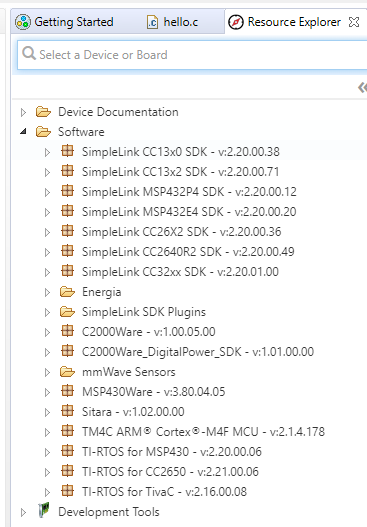This screenshot has width=367, height=527.
Task: Switch to the Getting Started tab
Action: (x=64, y=22)
